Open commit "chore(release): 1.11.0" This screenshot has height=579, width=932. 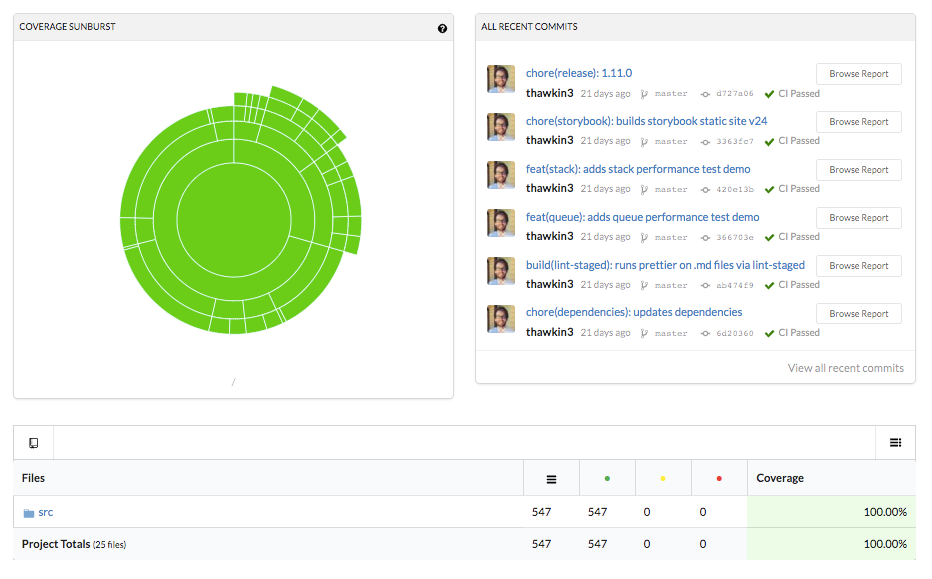pos(578,73)
